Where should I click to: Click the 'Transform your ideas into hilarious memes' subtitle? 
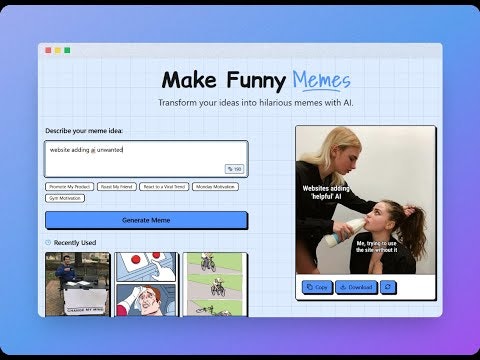(x=256, y=103)
